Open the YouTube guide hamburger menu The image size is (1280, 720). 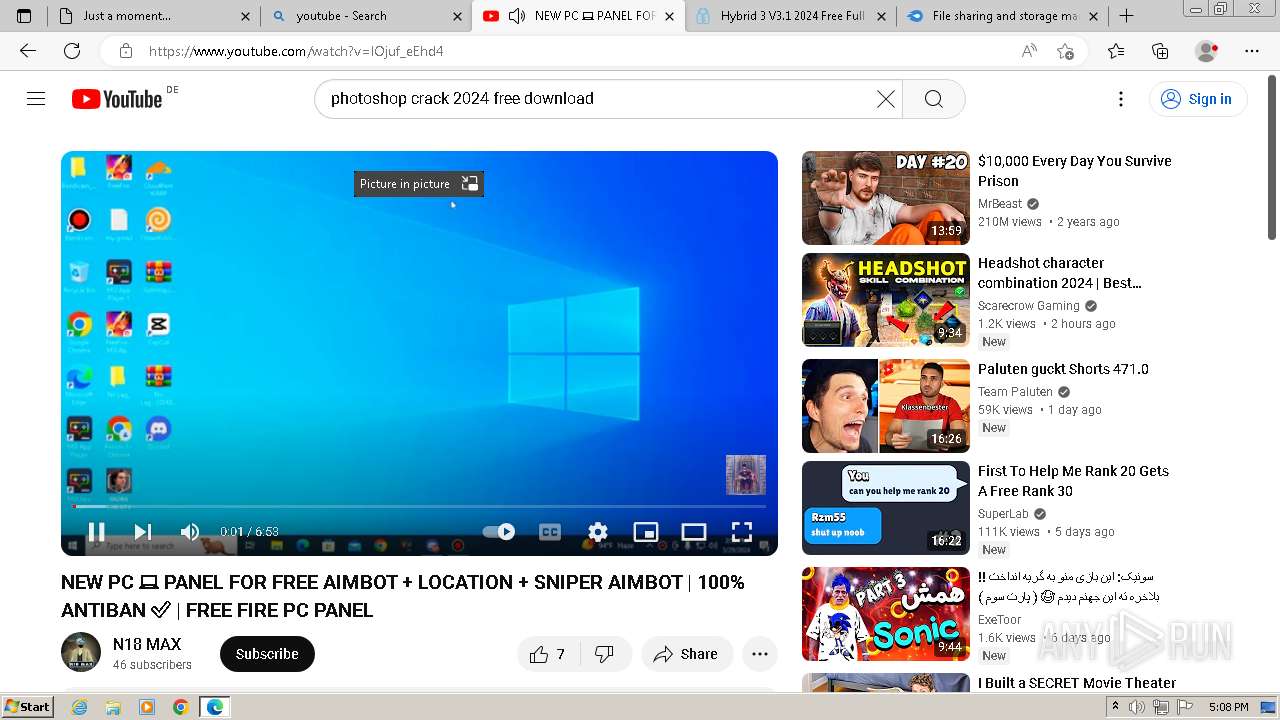click(36, 98)
